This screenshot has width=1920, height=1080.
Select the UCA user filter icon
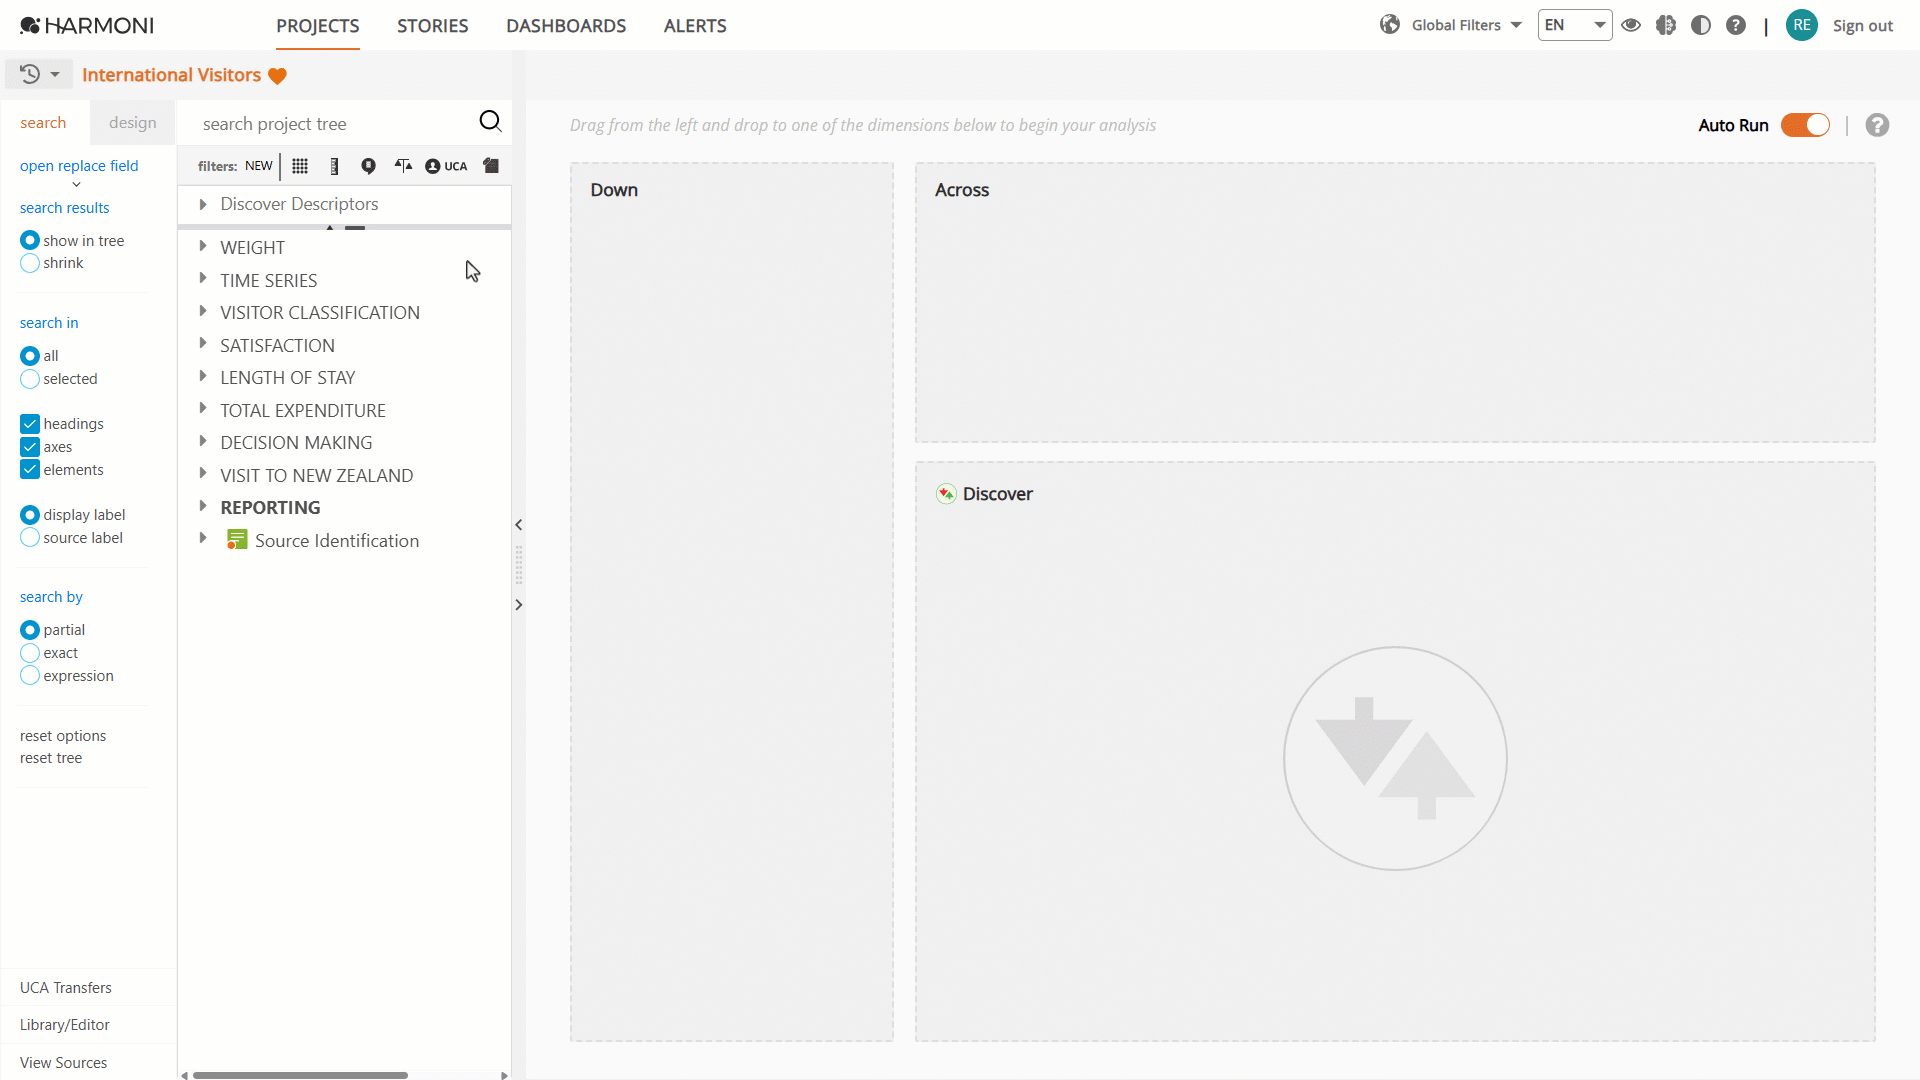446,166
